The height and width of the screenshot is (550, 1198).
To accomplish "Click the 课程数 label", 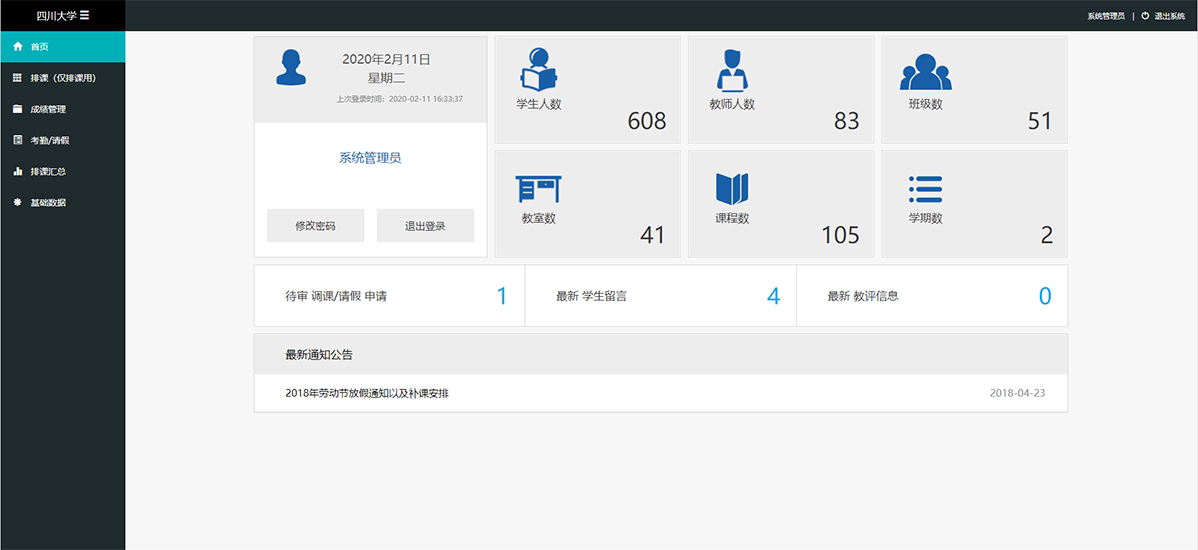I will coord(732,218).
